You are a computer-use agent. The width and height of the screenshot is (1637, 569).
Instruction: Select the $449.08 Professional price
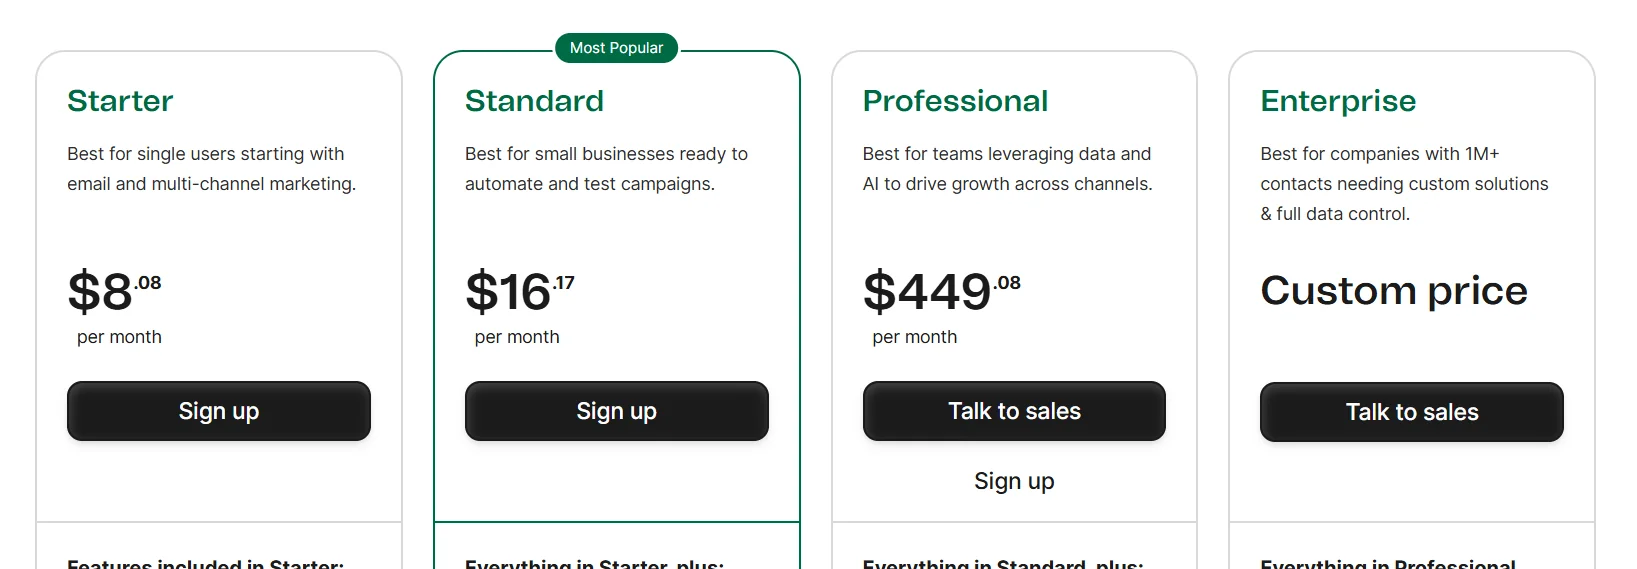pos(941,291)
